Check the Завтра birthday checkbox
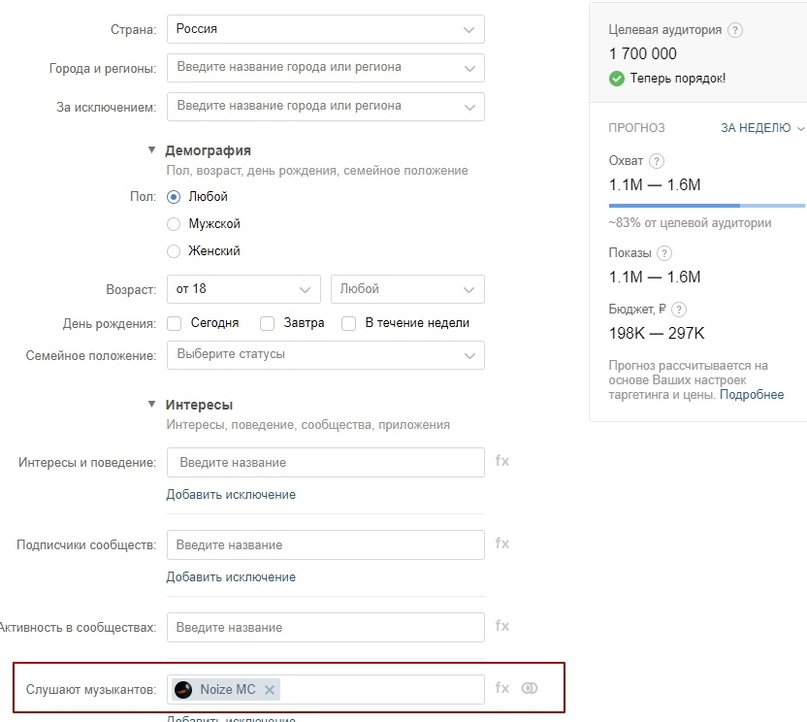Viewport: 807px width, 722px height. 267,323
